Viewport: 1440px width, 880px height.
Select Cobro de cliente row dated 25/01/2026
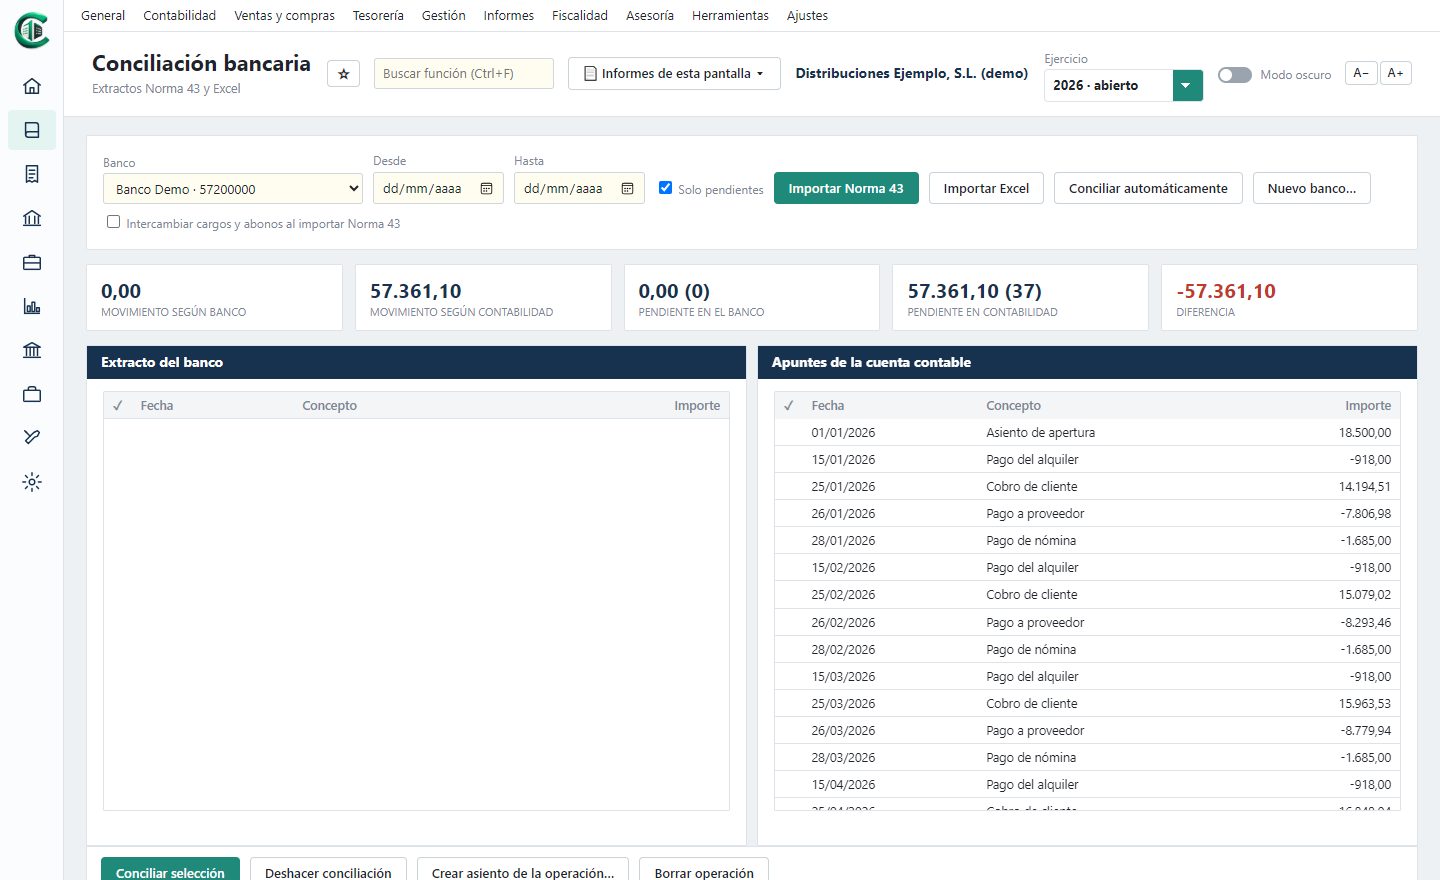[x=1087, y=487]
